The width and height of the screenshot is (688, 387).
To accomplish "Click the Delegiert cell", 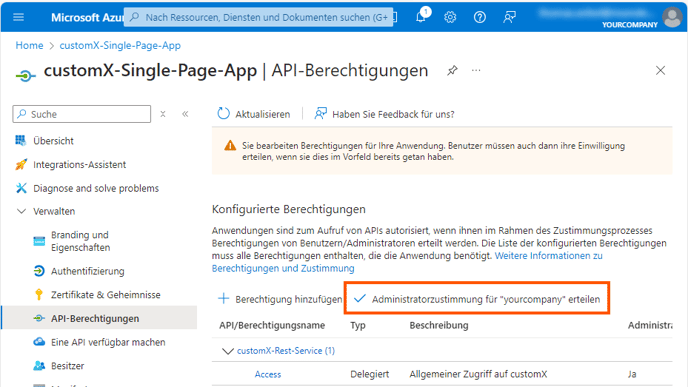I will click(369, 374).
